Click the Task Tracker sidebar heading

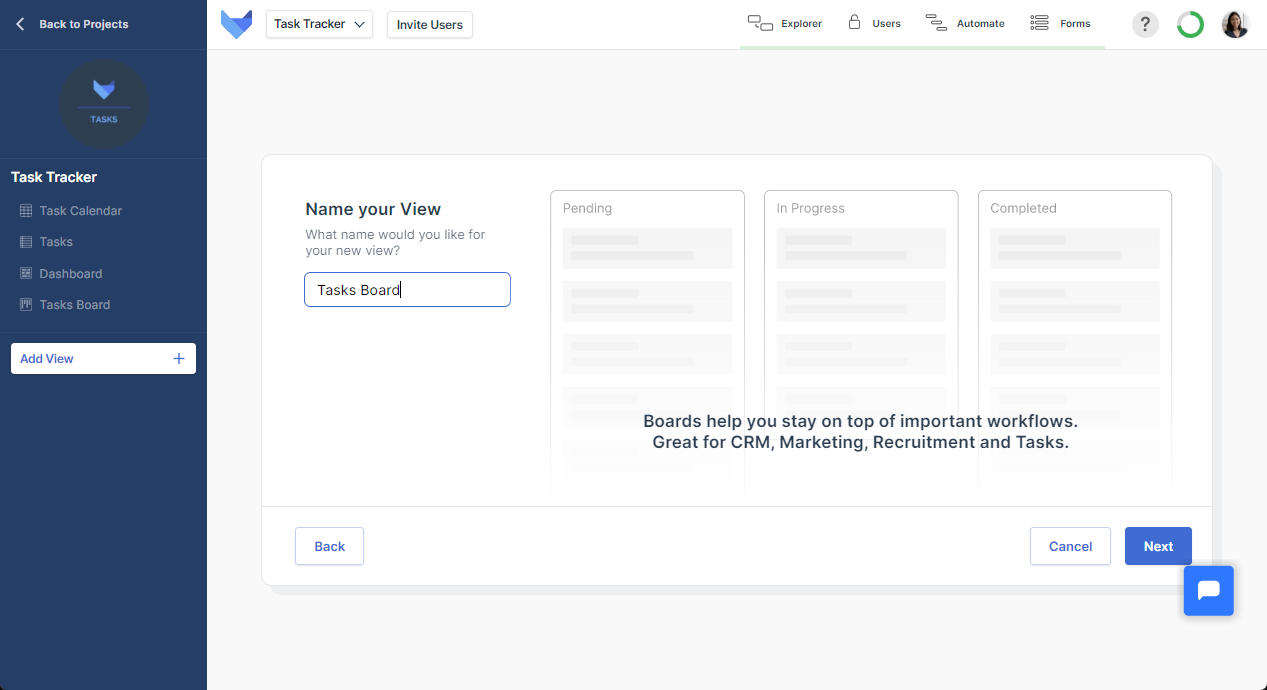[x=54, y=177]
